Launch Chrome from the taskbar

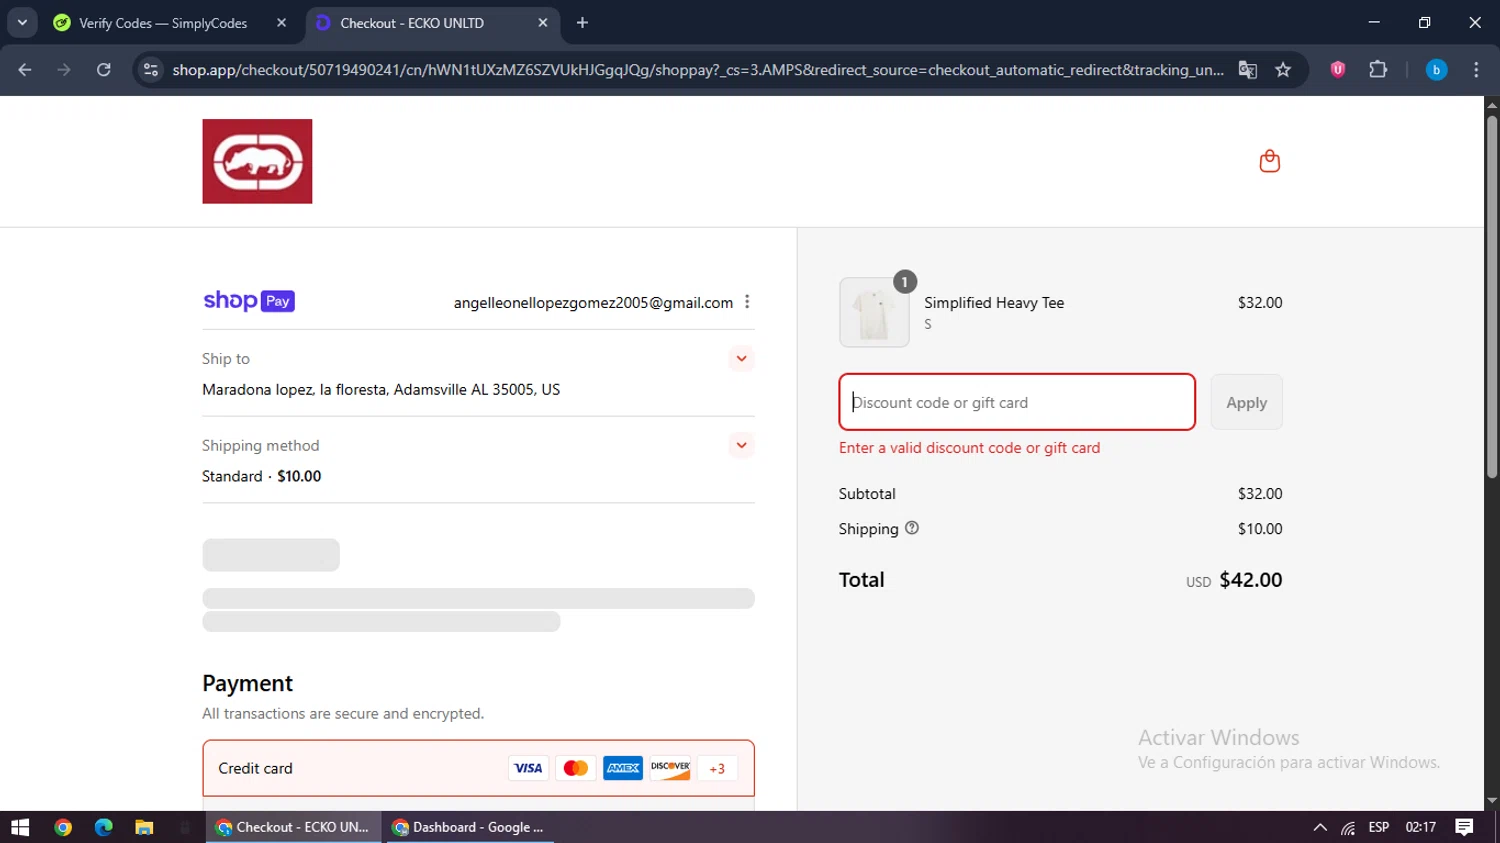pos(63,827)
